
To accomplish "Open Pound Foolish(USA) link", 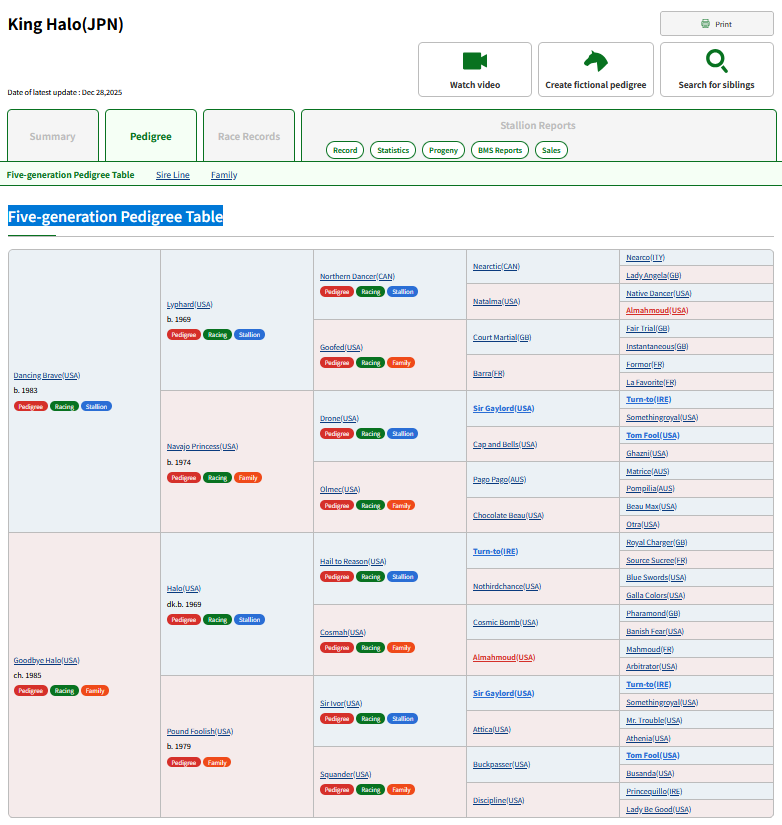I will 200,731.
